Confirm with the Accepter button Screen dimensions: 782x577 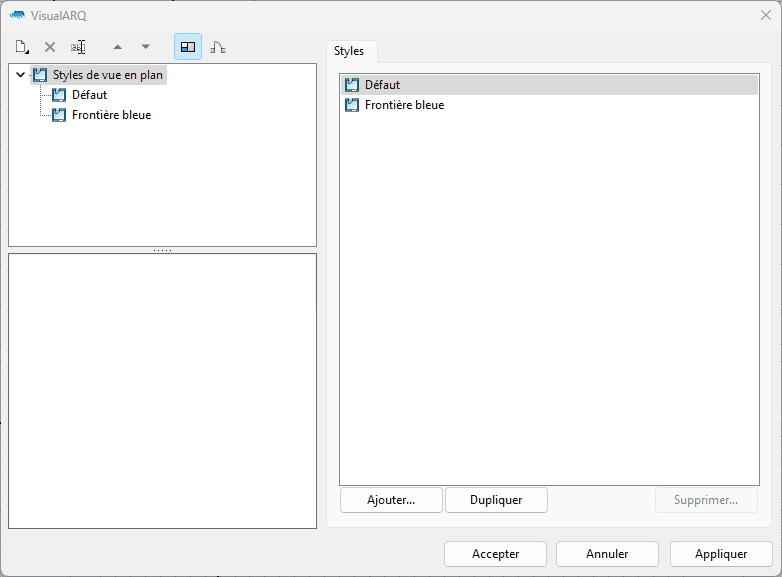[x=495, y=554]
